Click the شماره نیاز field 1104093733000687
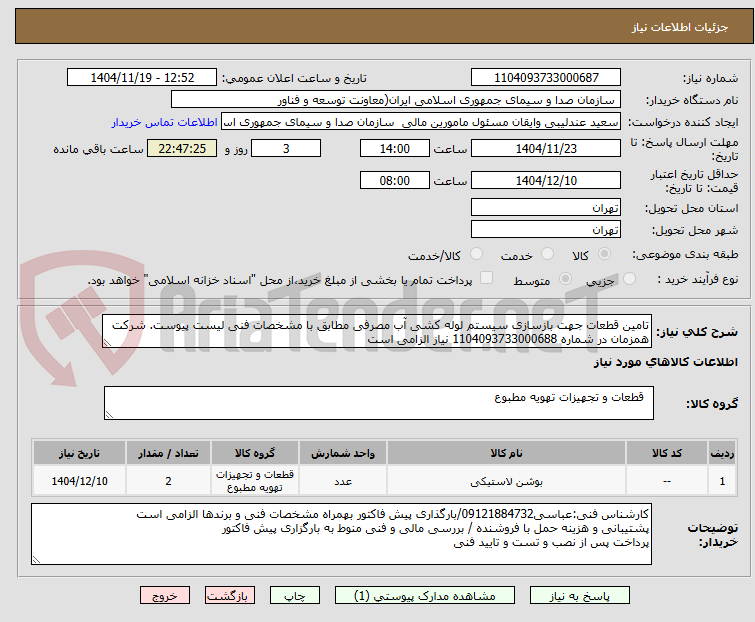The image size is (755, 622). coord(546,78)
